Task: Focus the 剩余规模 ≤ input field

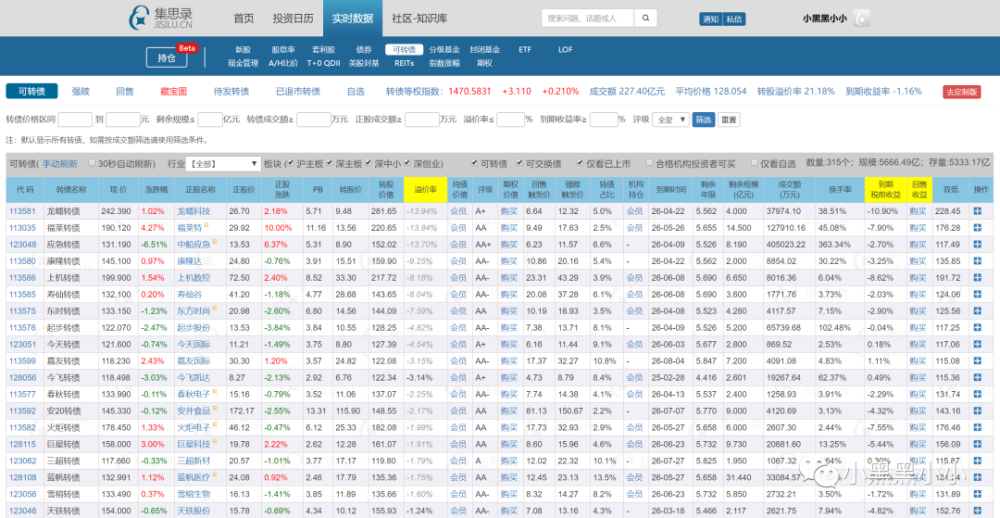Action: coord(210,119)
